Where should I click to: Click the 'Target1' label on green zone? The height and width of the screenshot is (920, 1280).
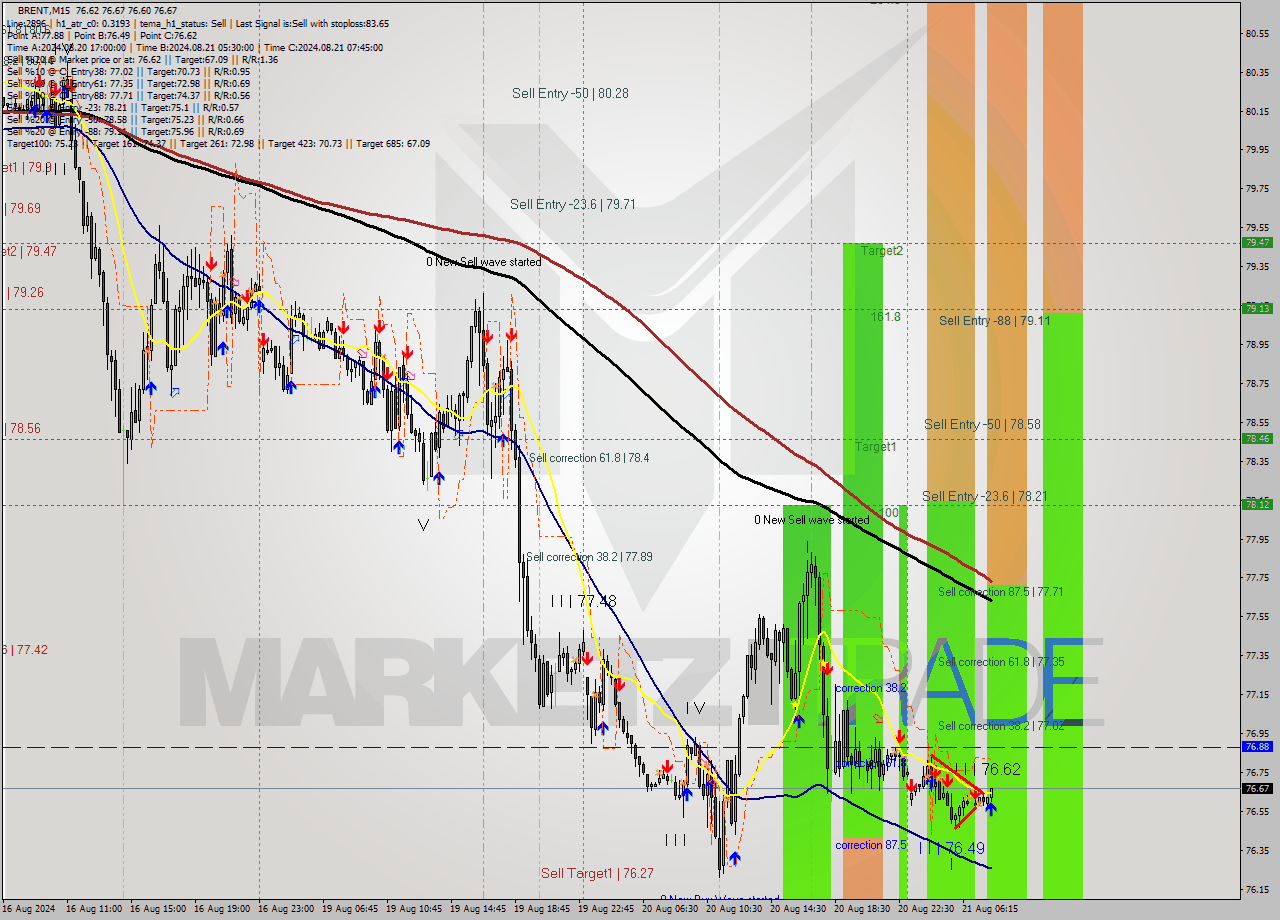click(x=875, y=447)
